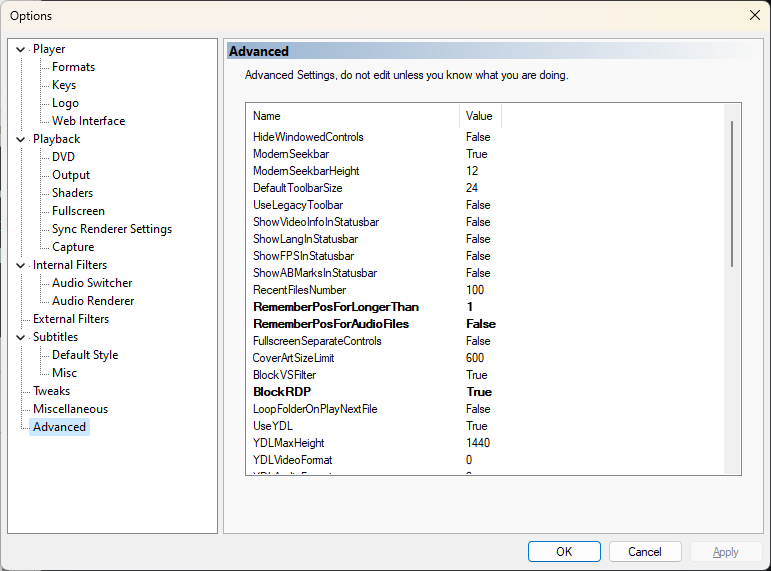
Task: Open subtitle Default Style page
Action: pyautogui.click(x=85, y=355)
